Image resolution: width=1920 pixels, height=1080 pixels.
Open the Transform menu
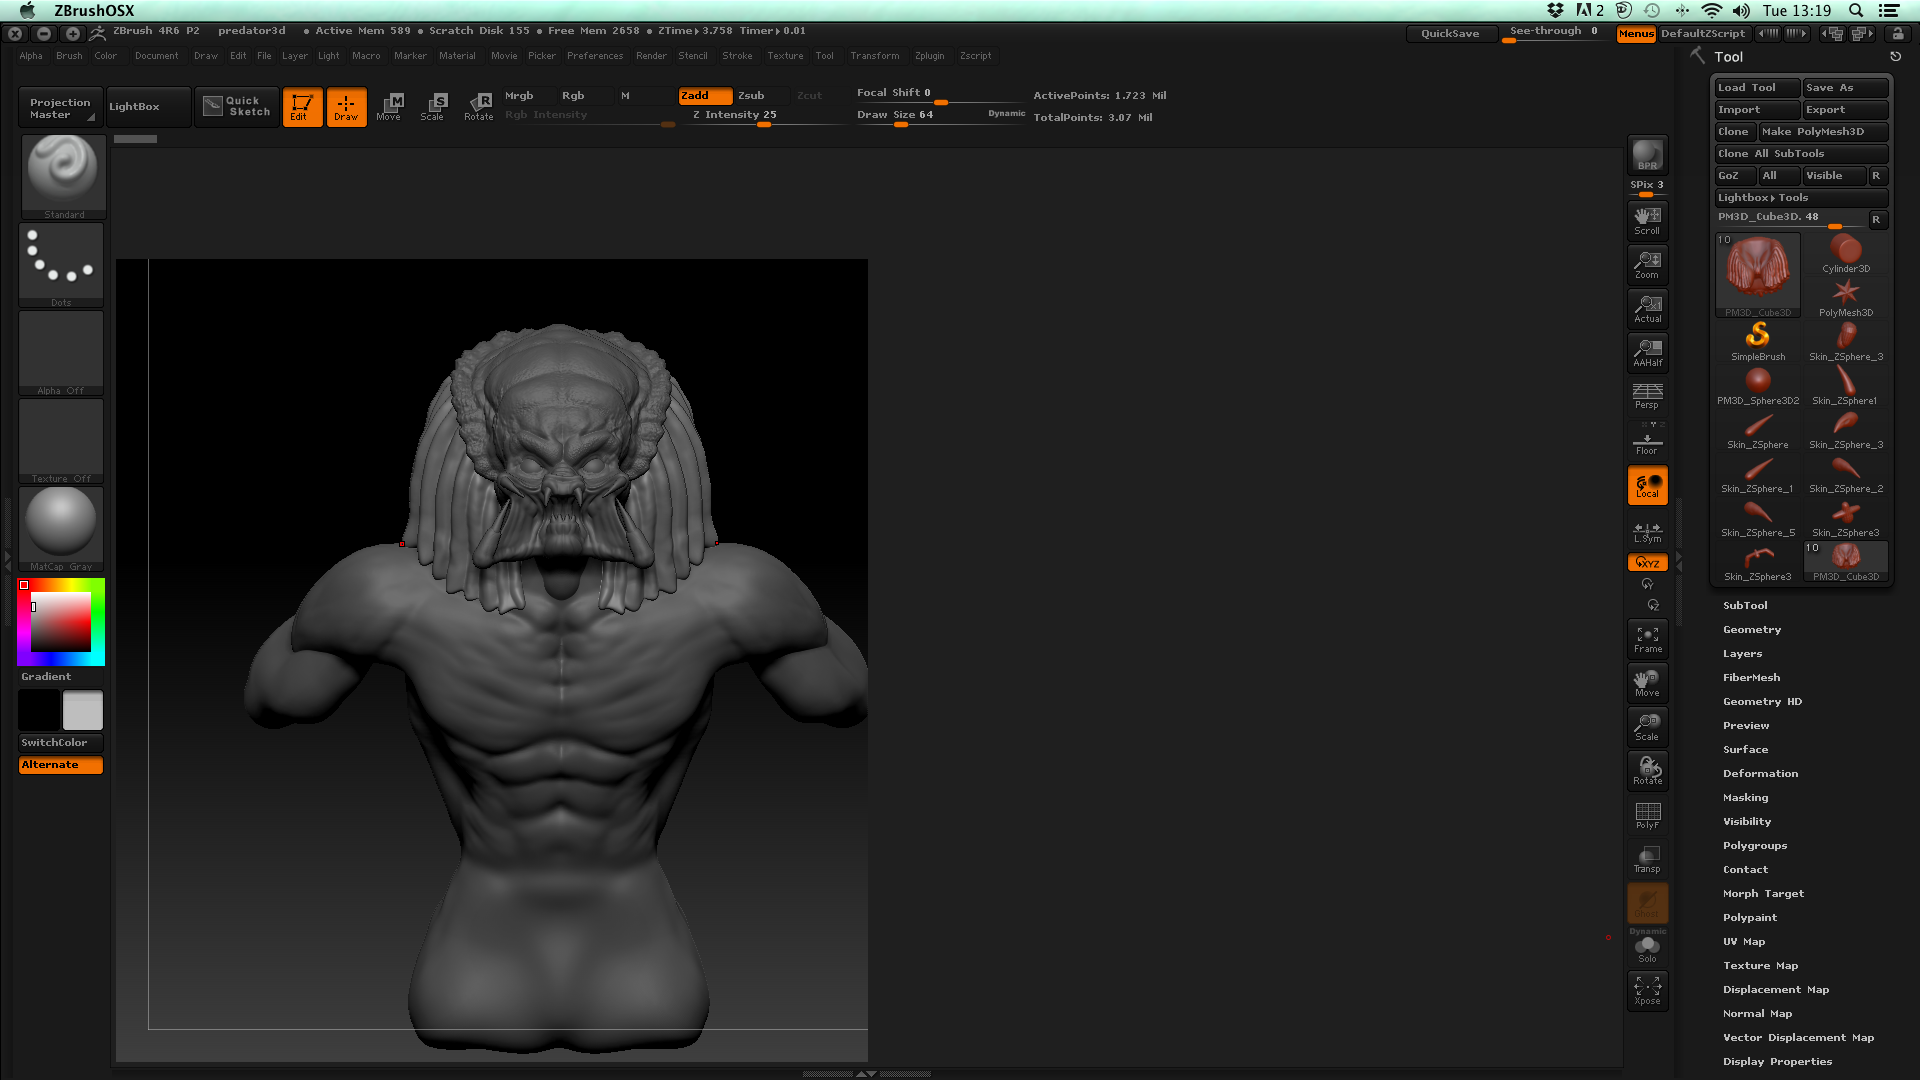[x=875, y=56]
